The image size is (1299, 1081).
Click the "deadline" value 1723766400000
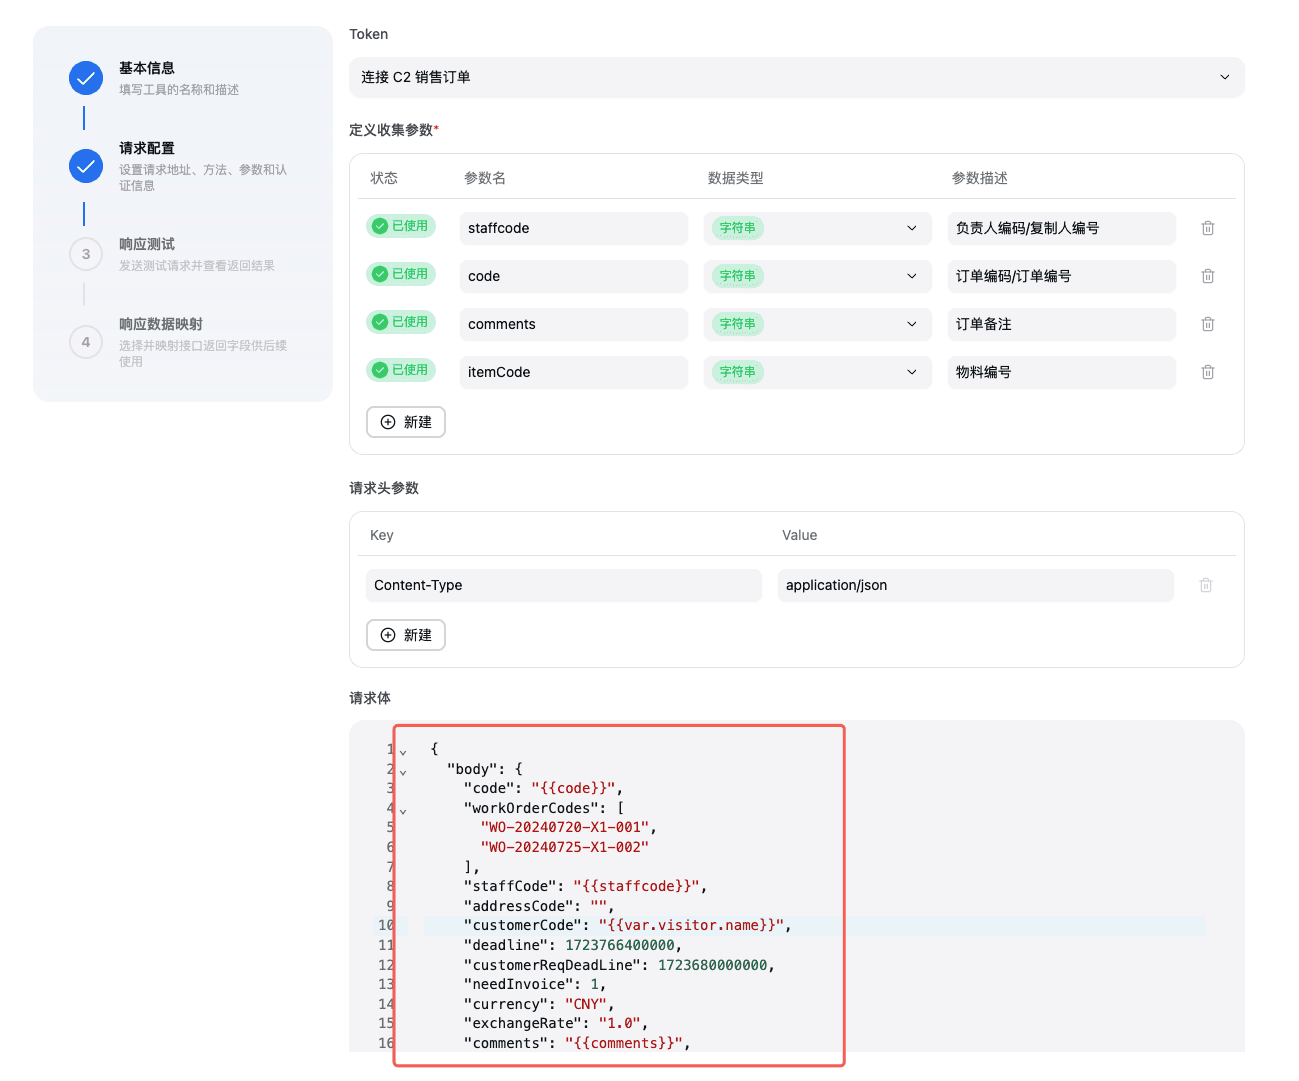(x=620, y=945)
